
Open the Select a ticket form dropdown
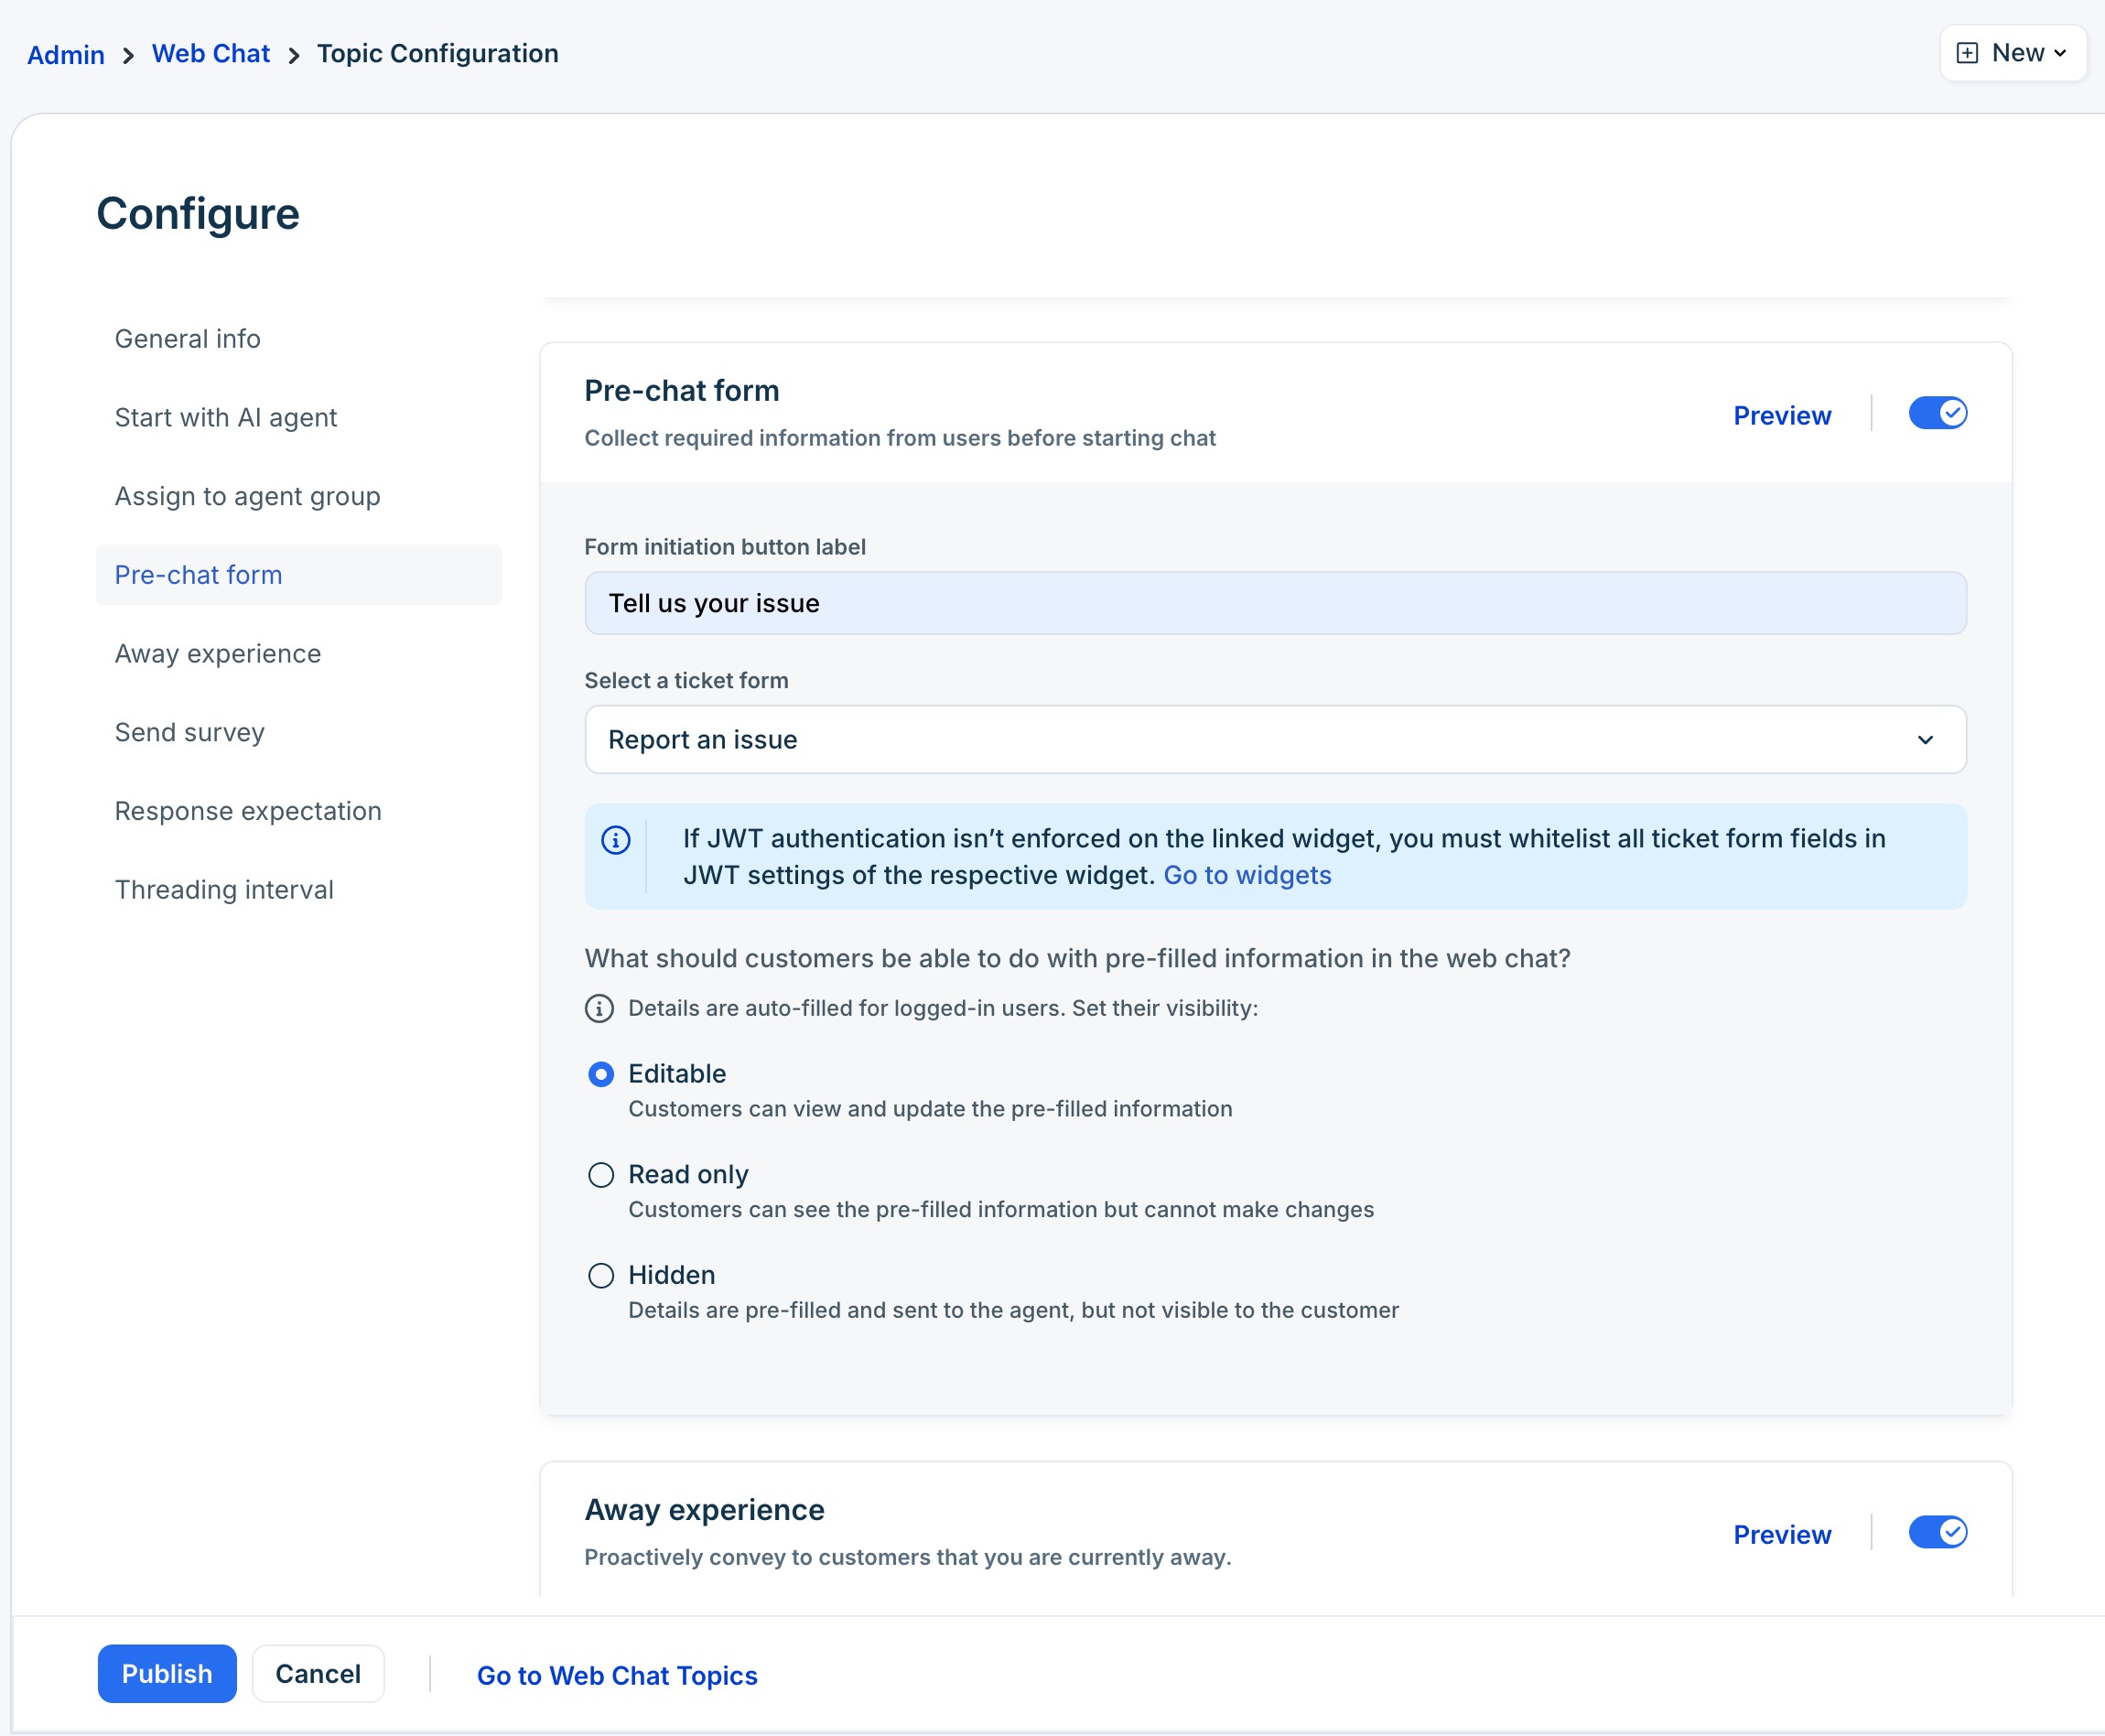[1275, 740]
